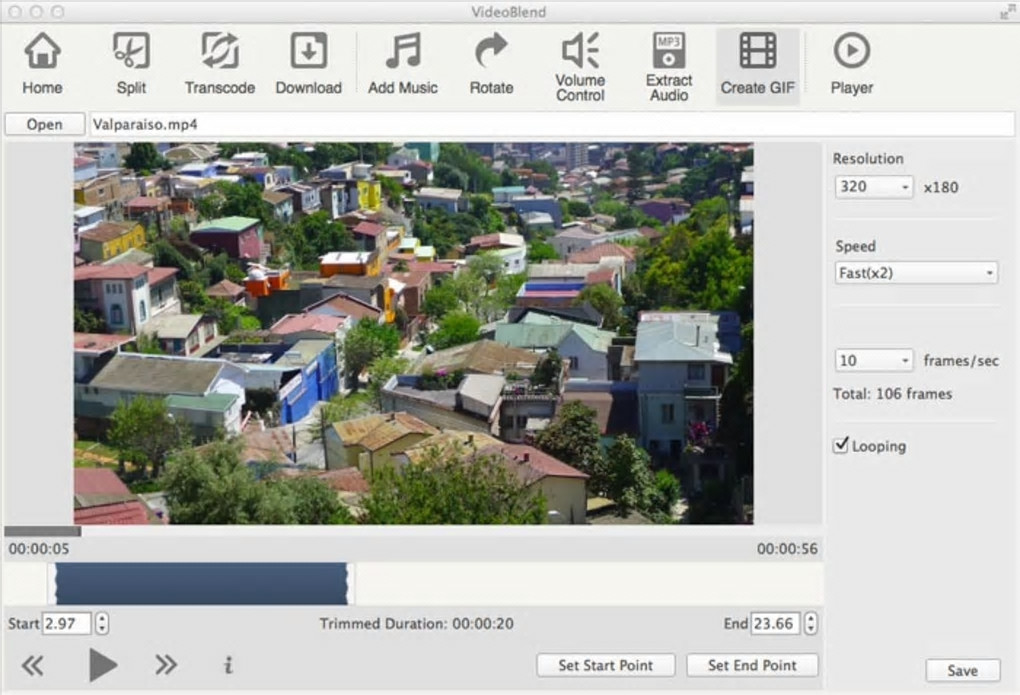The image size is (1020, 695).
Task: Click the Valparaiso.mp4 file path field
Action: coord(552,124)
